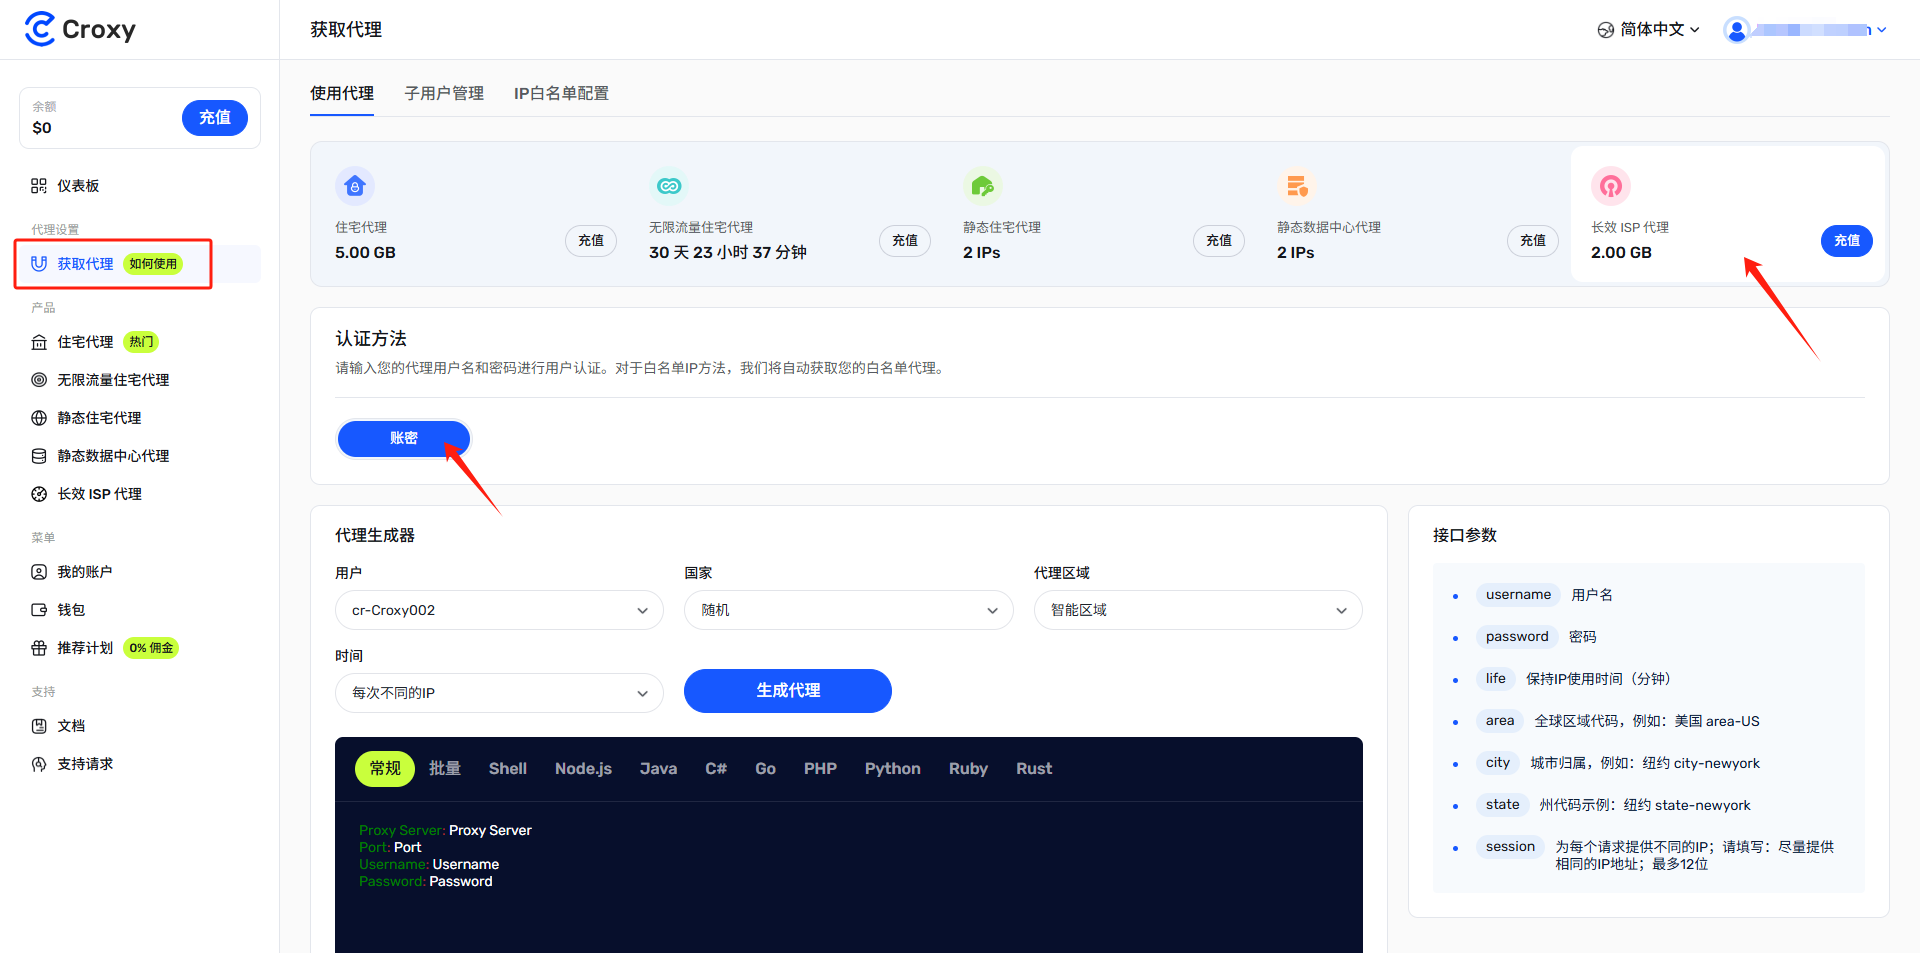Click the 钱包 wallet icon
Viewport: 1920px width, 953px height.
[x=39, y=610]
